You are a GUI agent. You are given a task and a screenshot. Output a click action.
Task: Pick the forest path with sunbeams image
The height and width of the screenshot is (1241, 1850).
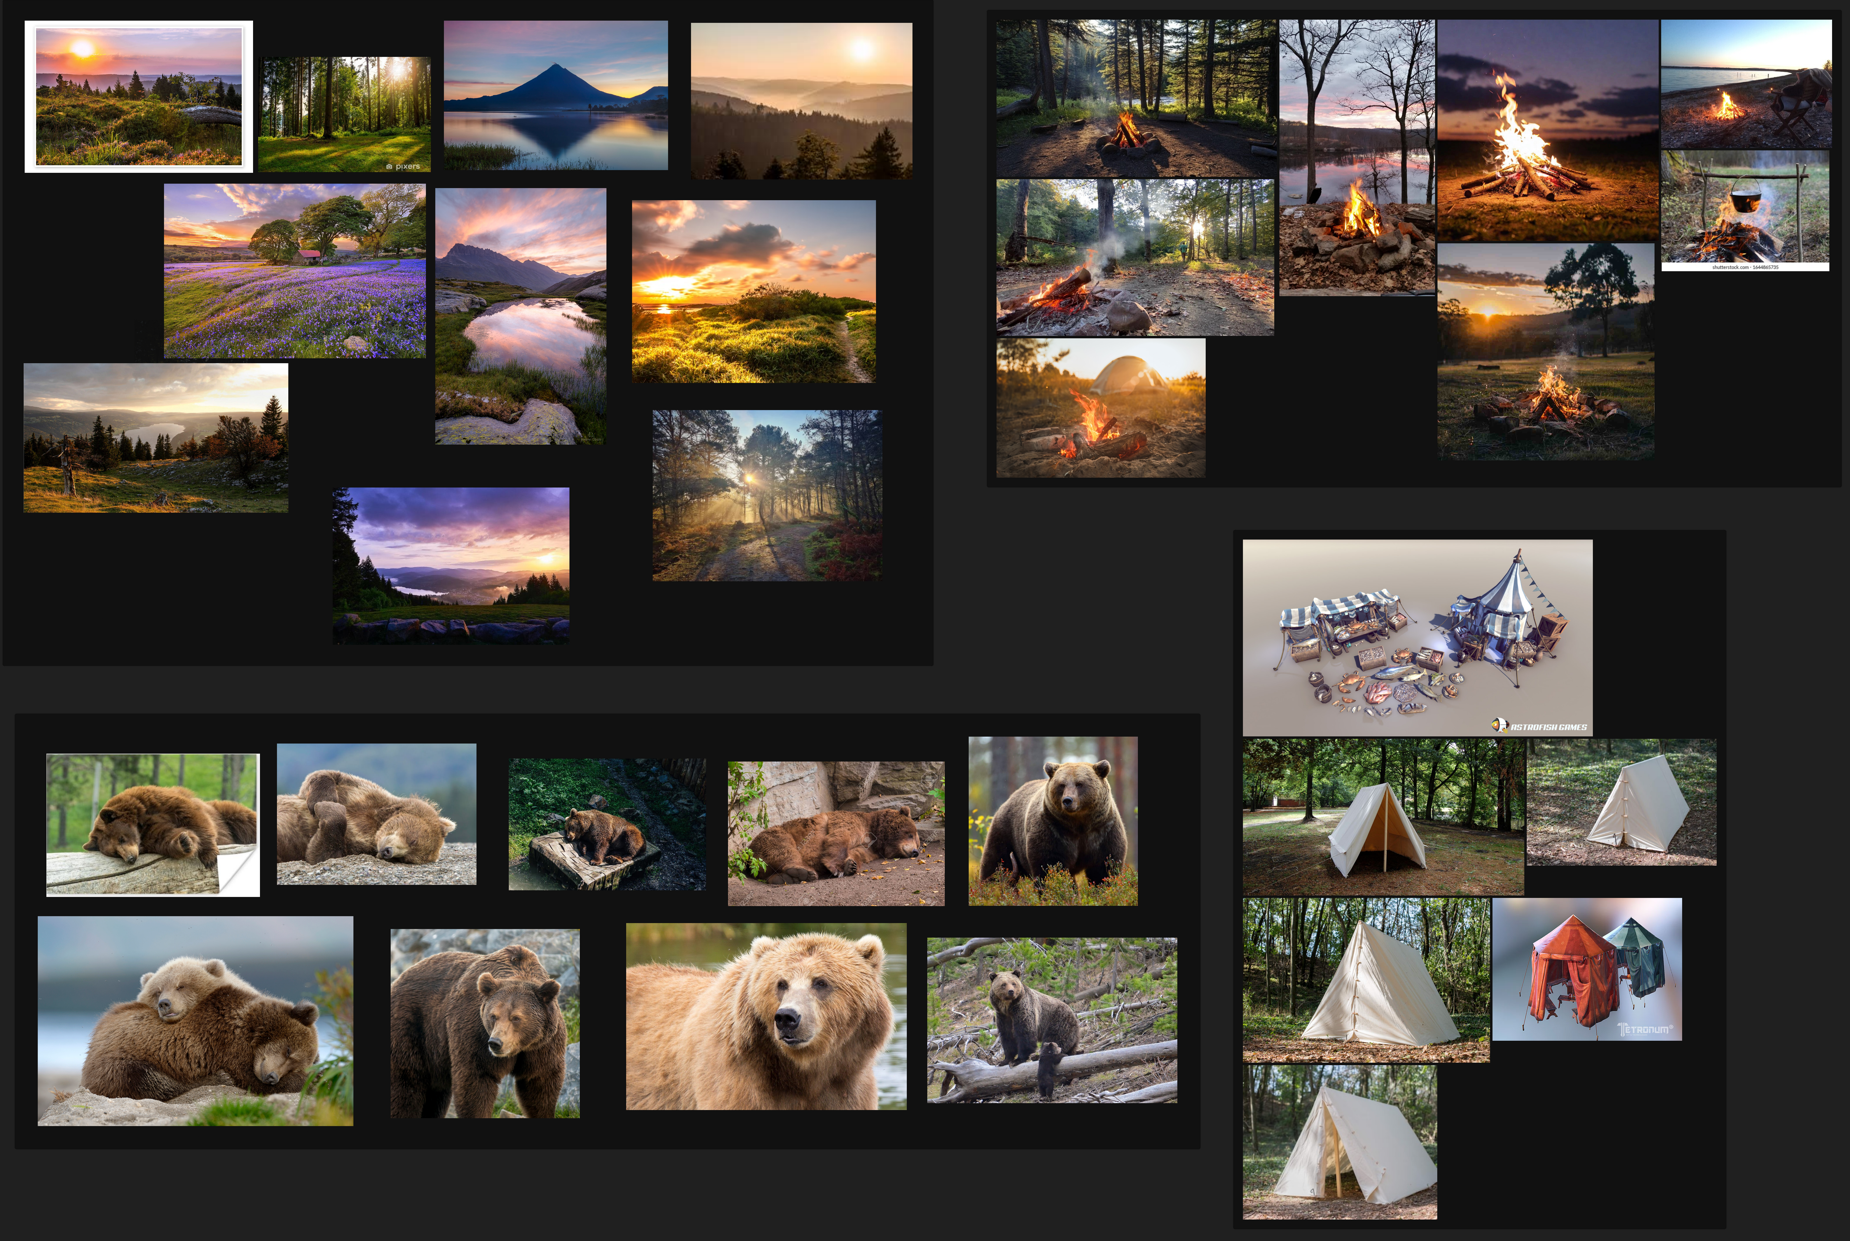(766, 495)
